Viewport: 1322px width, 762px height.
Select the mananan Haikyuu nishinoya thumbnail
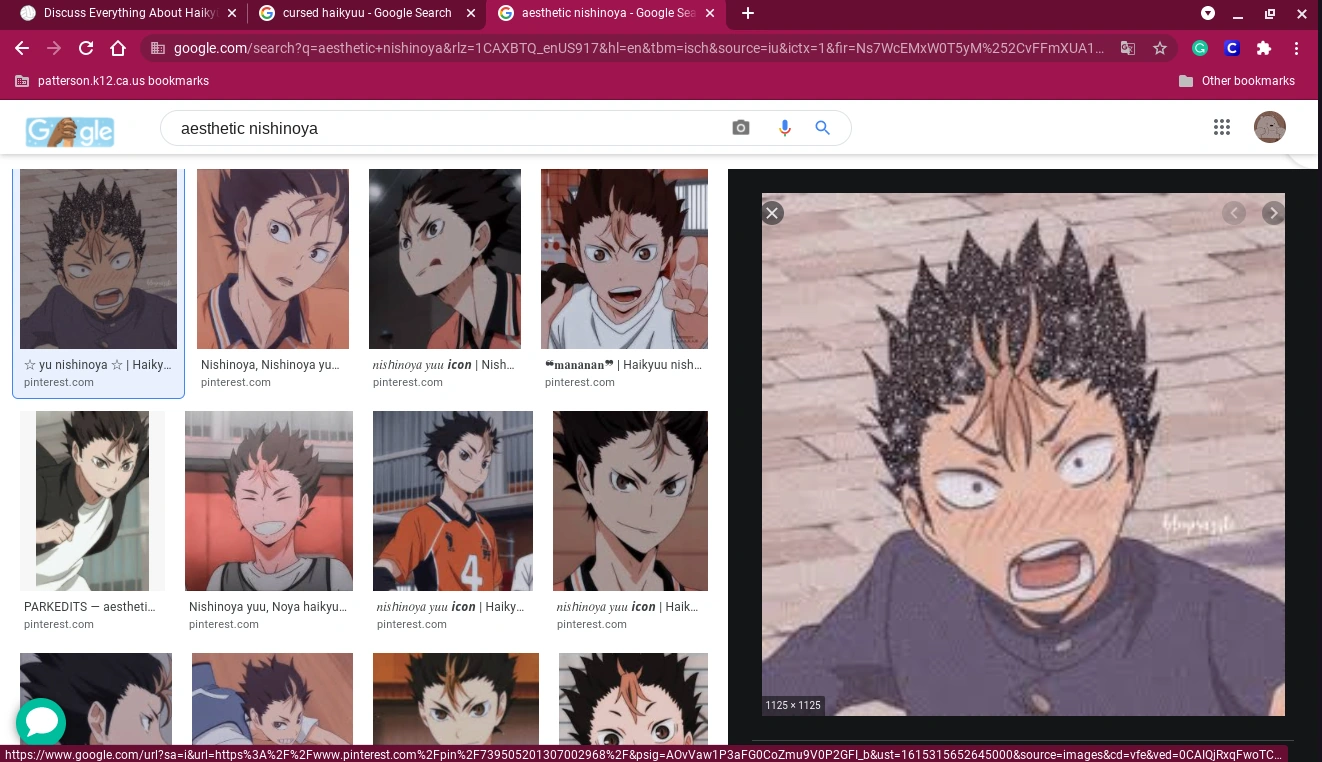tap(624, 259)
